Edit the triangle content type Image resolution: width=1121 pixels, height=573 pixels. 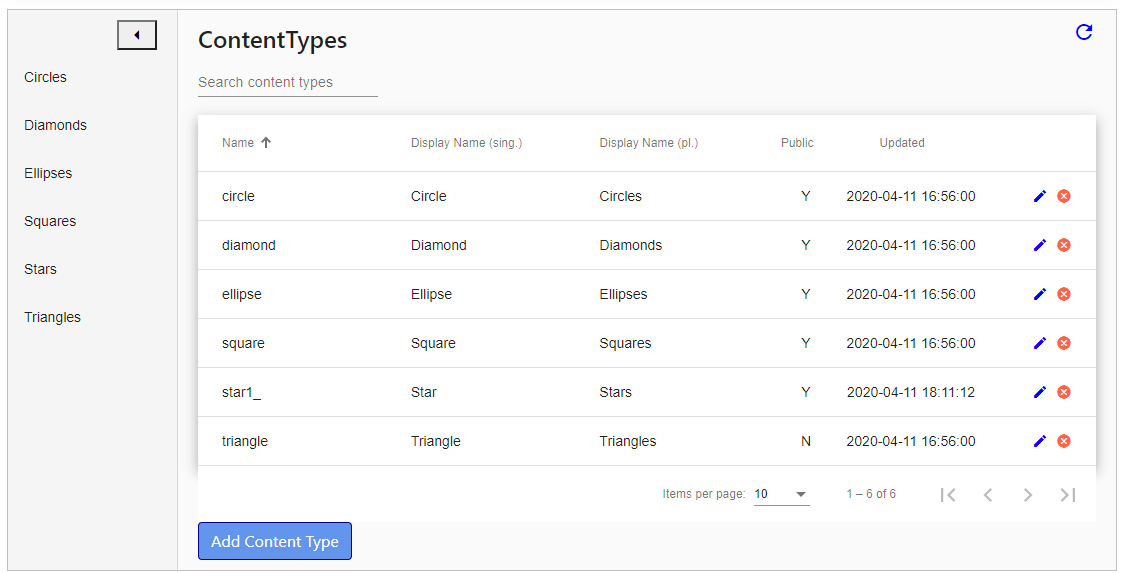[x=1040, y=441]
